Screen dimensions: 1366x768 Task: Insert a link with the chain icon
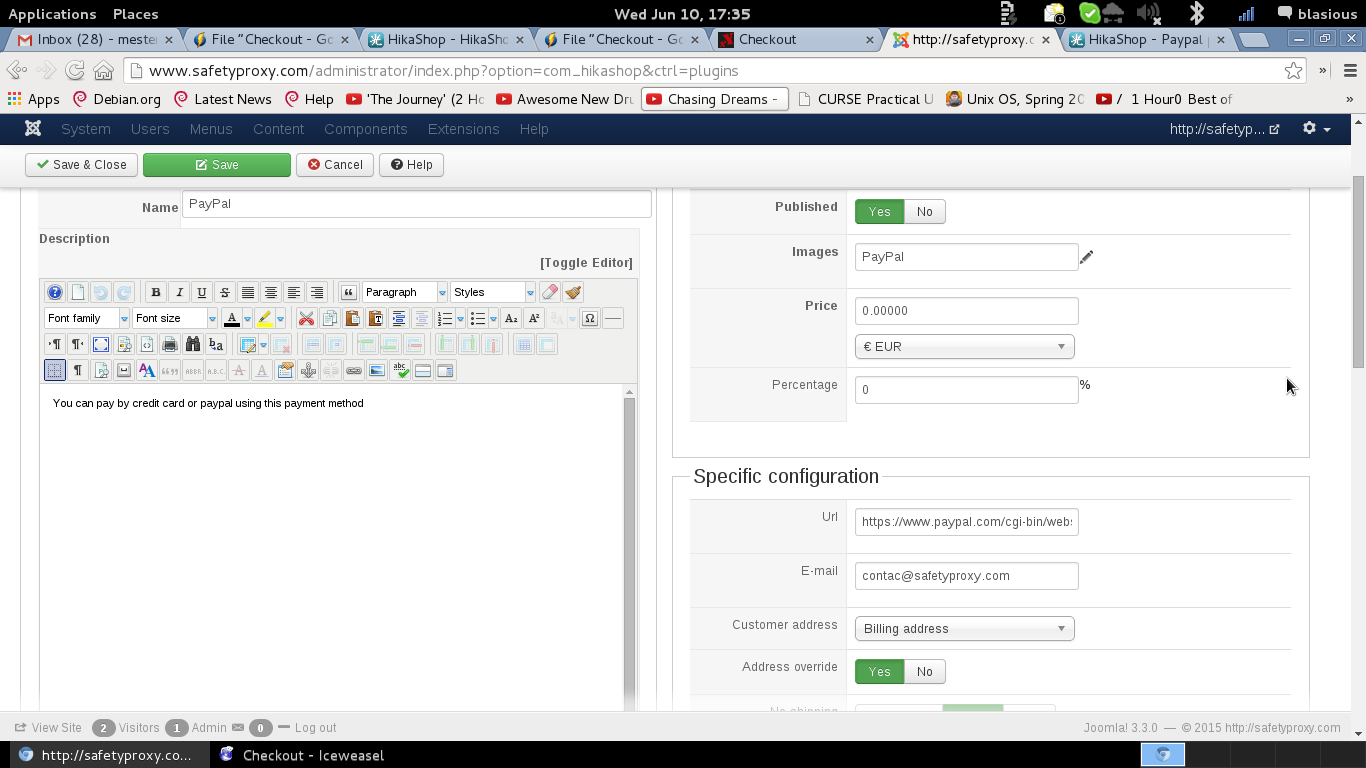click(x=354, y=370)
